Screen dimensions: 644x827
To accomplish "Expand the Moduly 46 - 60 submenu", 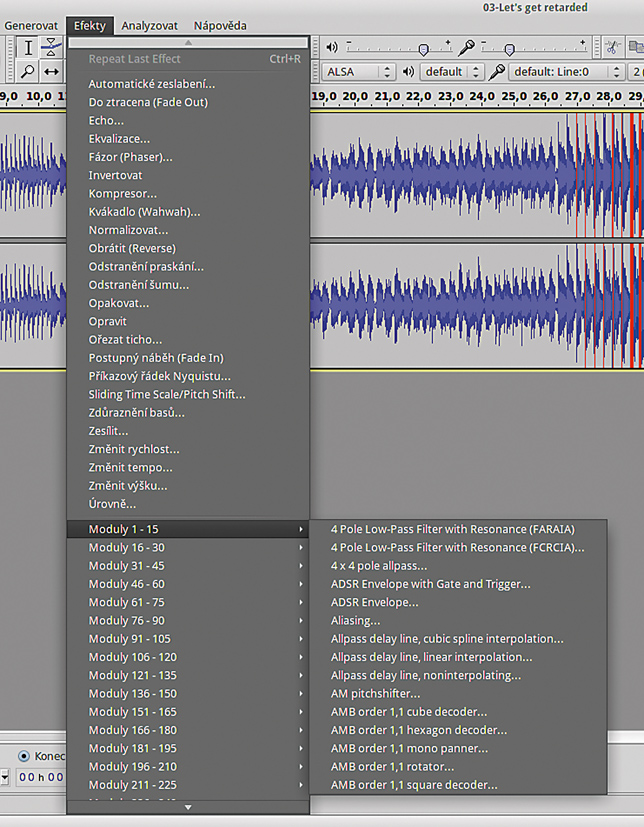I will tap(188, 584).
